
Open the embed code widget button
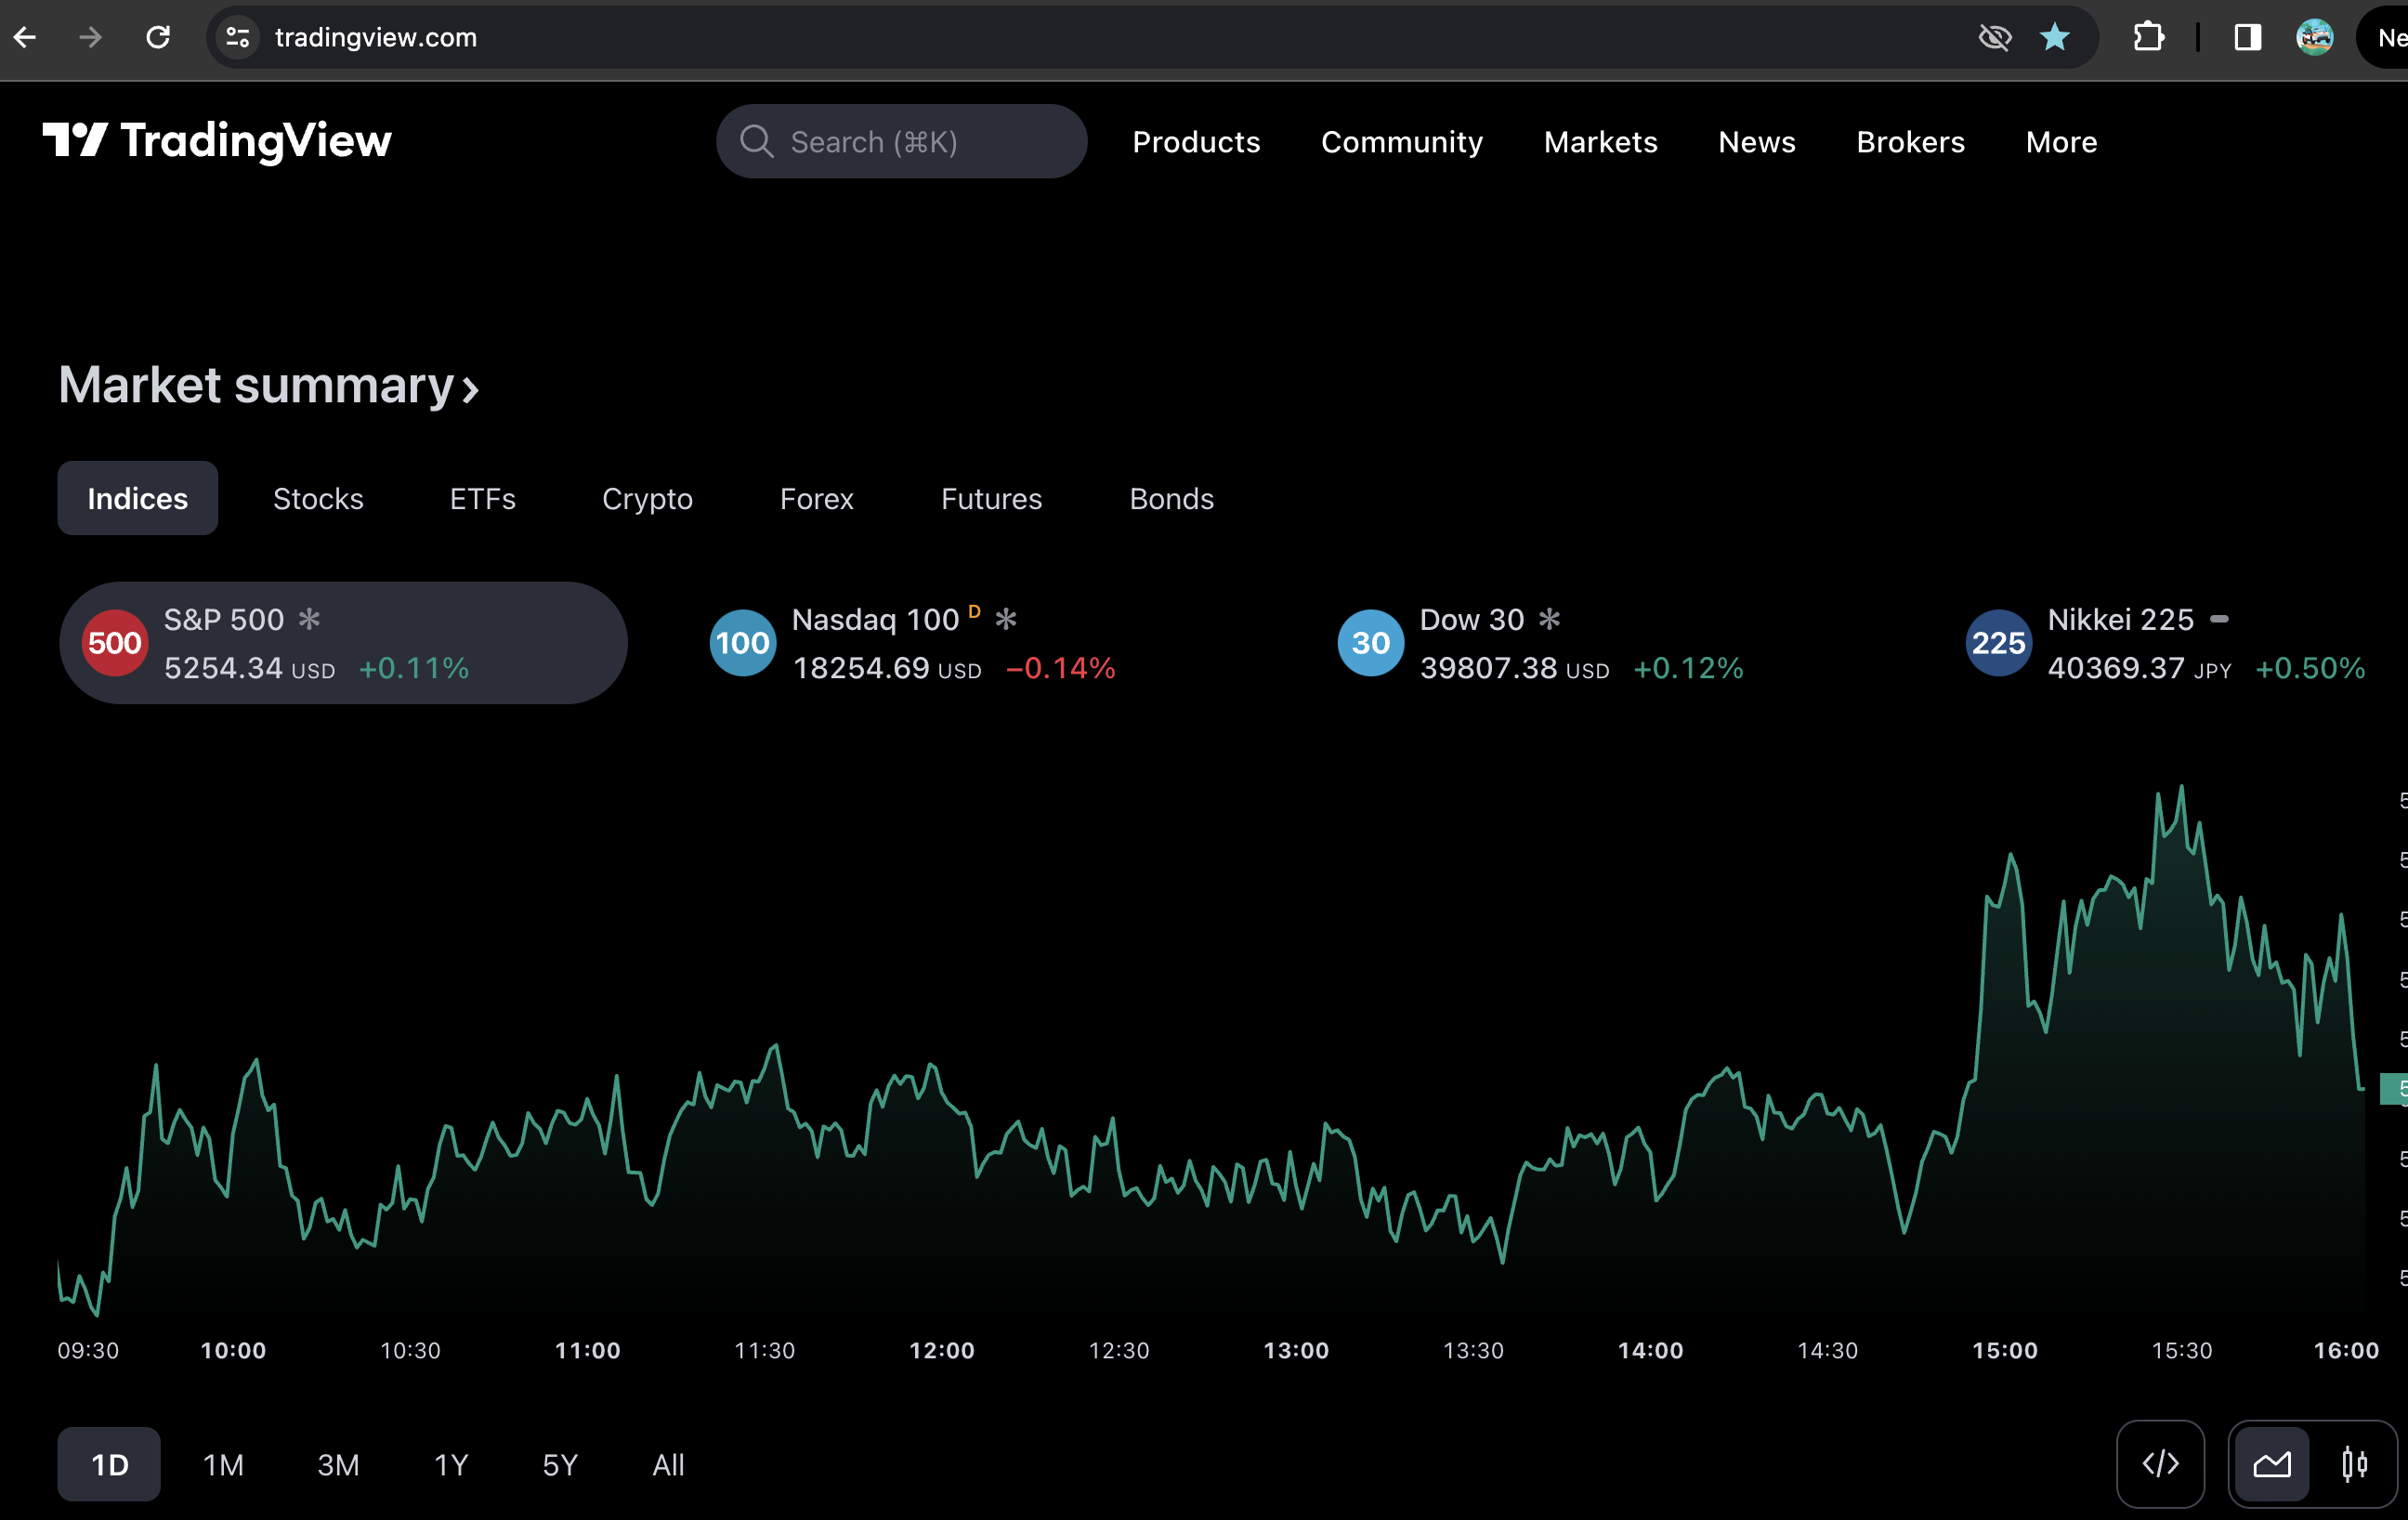(x=2160, y=1464)
